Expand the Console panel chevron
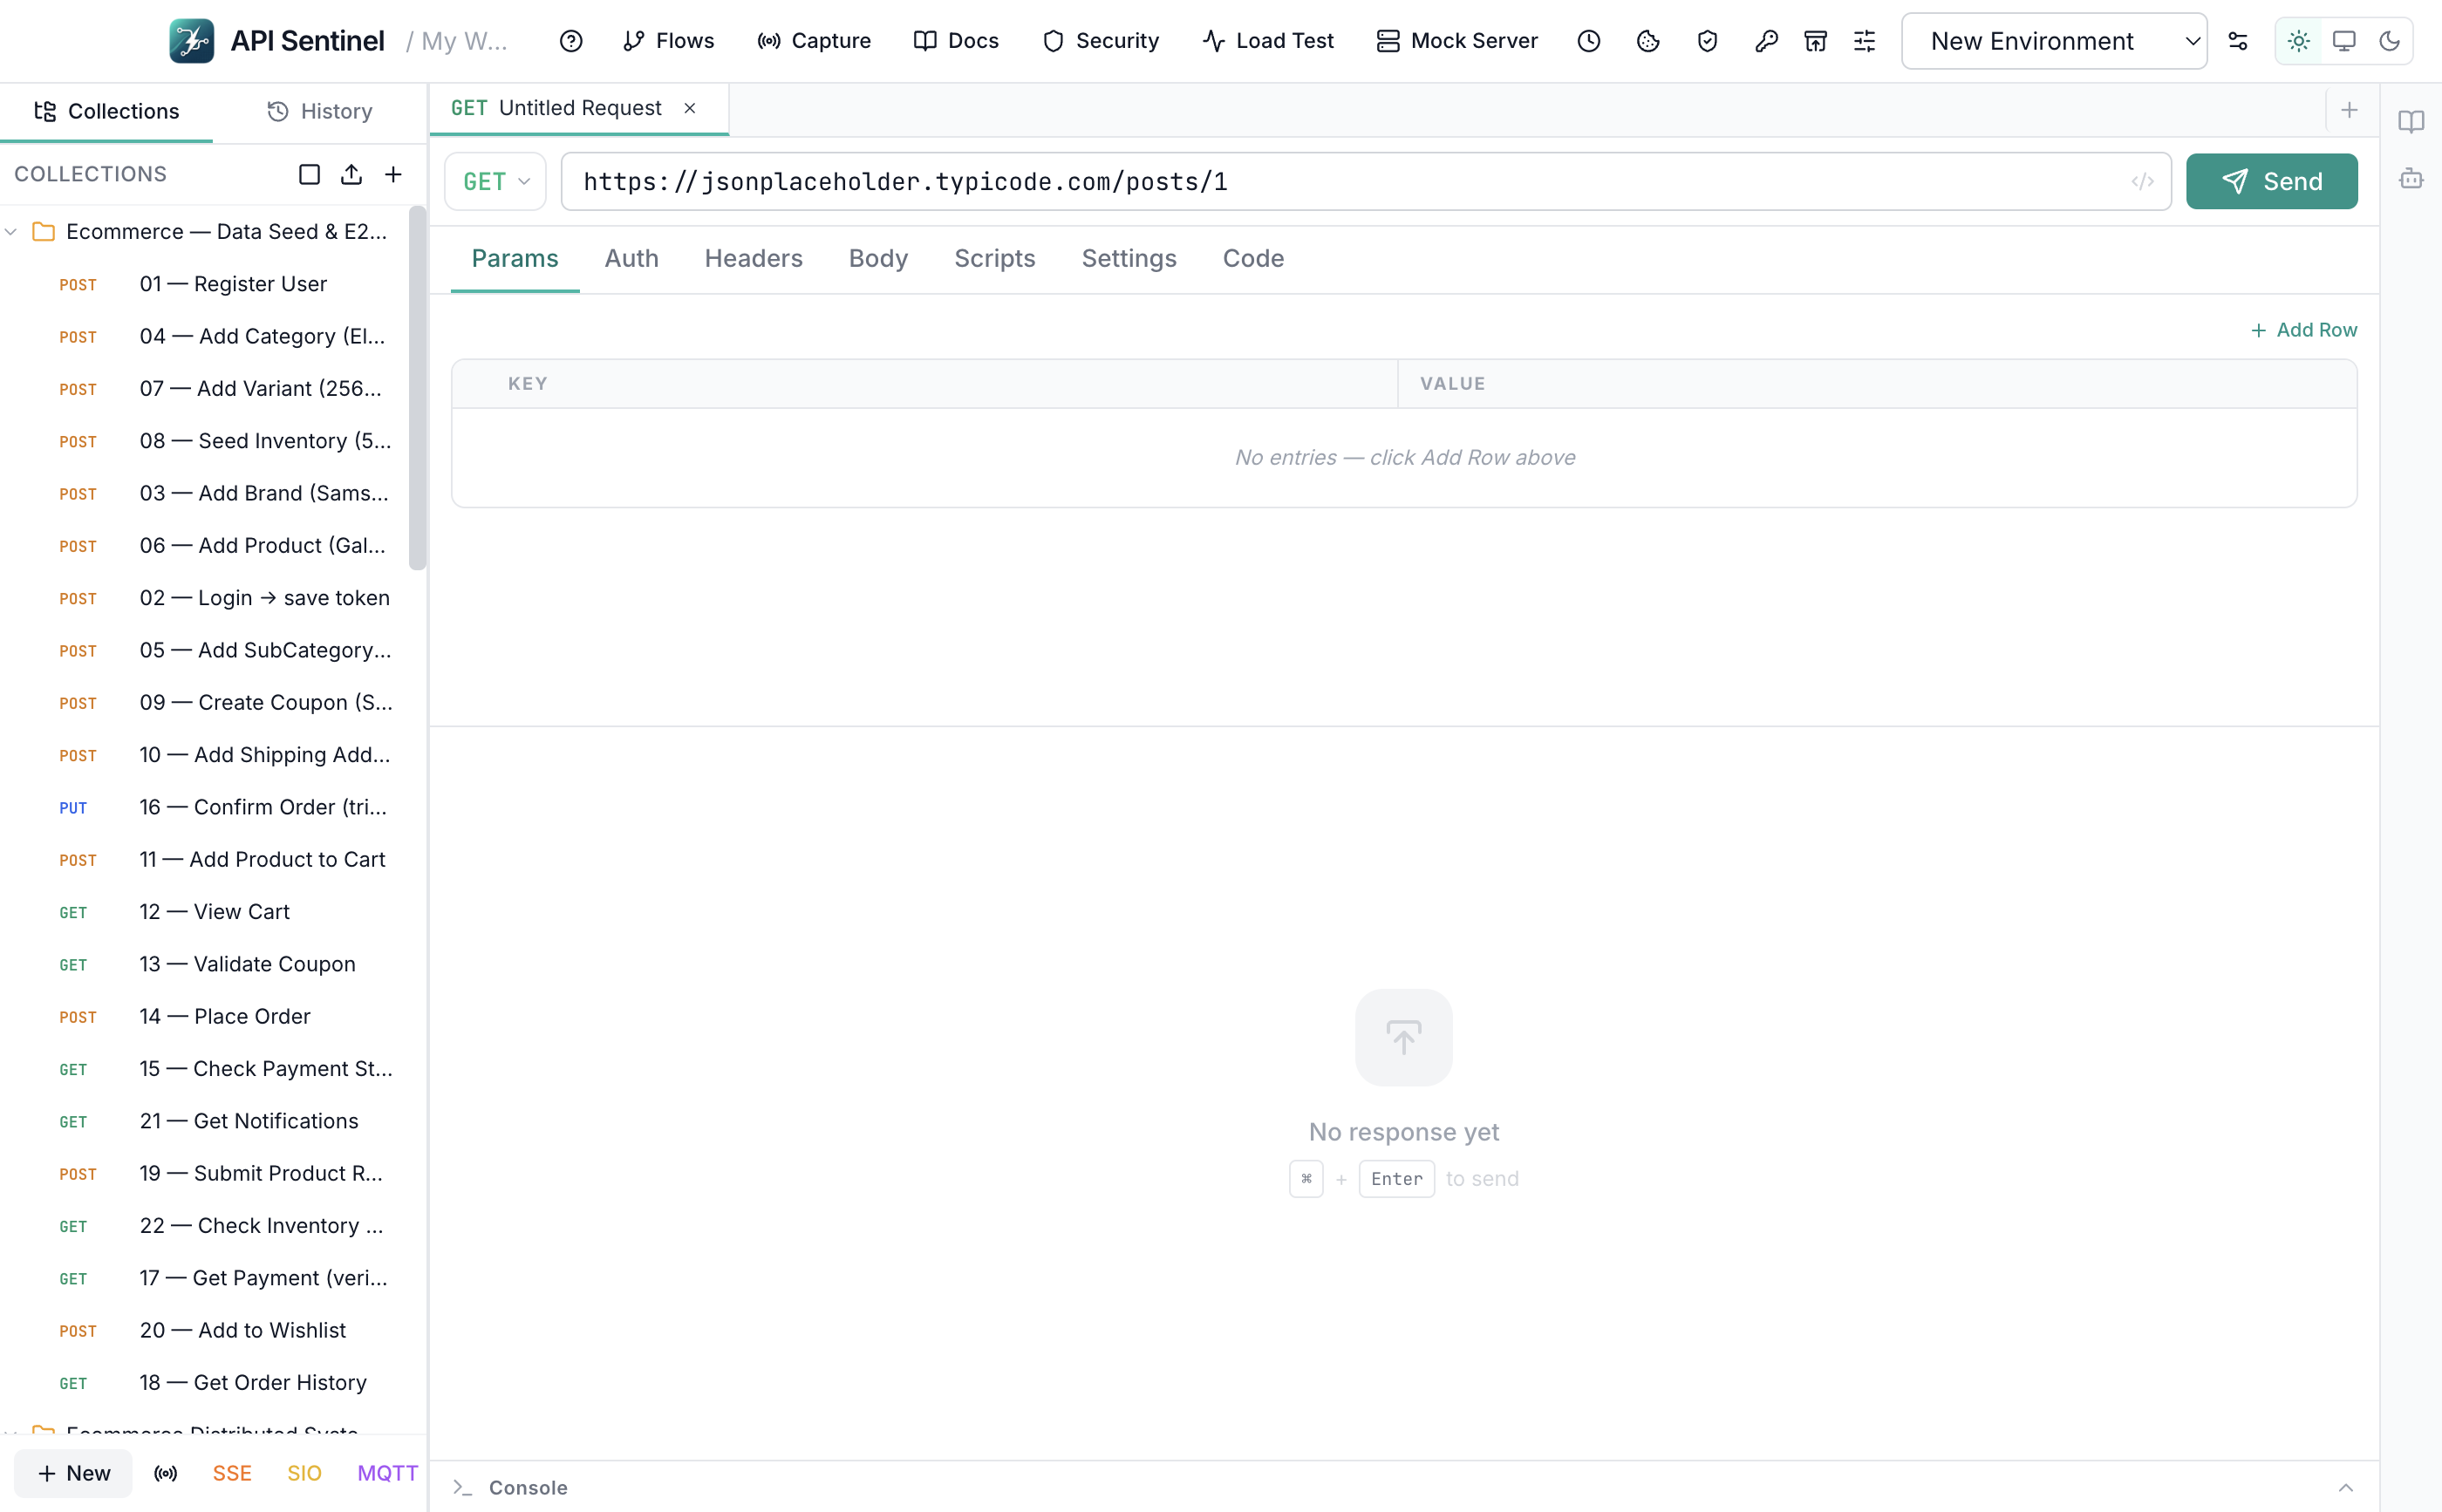 coord(2345,1488)
